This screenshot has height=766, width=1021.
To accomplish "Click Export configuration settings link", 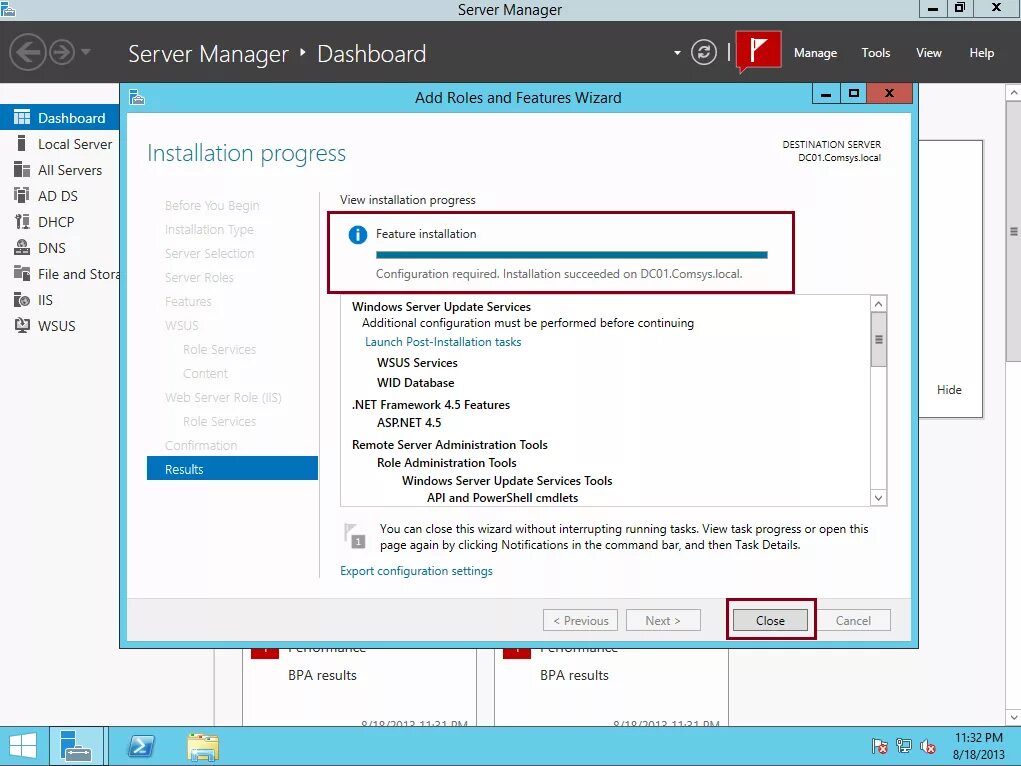I will [416, 571].
